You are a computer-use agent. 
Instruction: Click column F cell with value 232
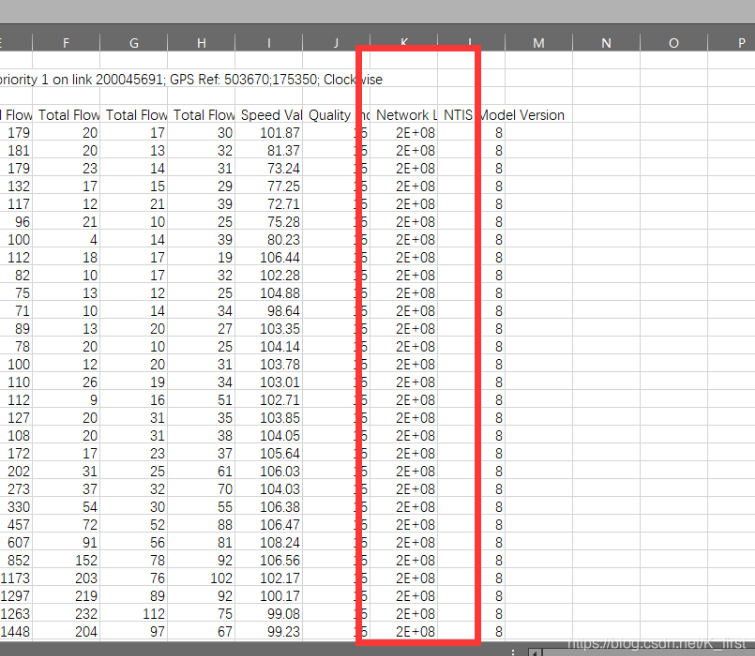click(66, 614)
